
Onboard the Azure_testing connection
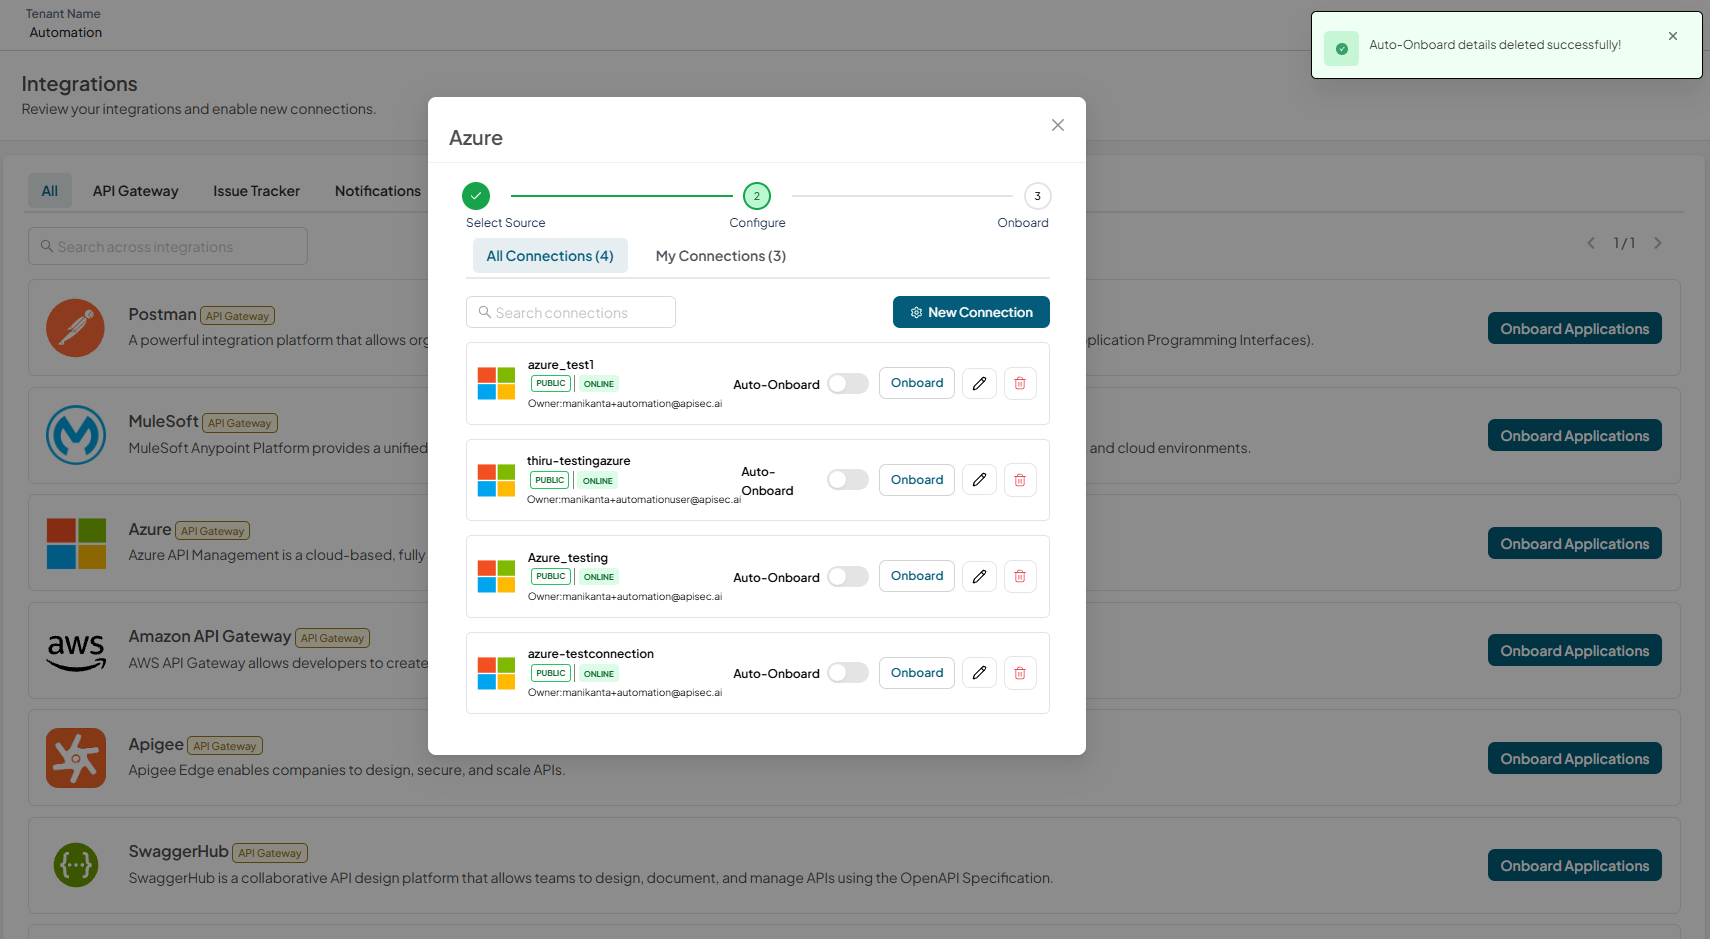pyautogui.click(x=917, y=576)
